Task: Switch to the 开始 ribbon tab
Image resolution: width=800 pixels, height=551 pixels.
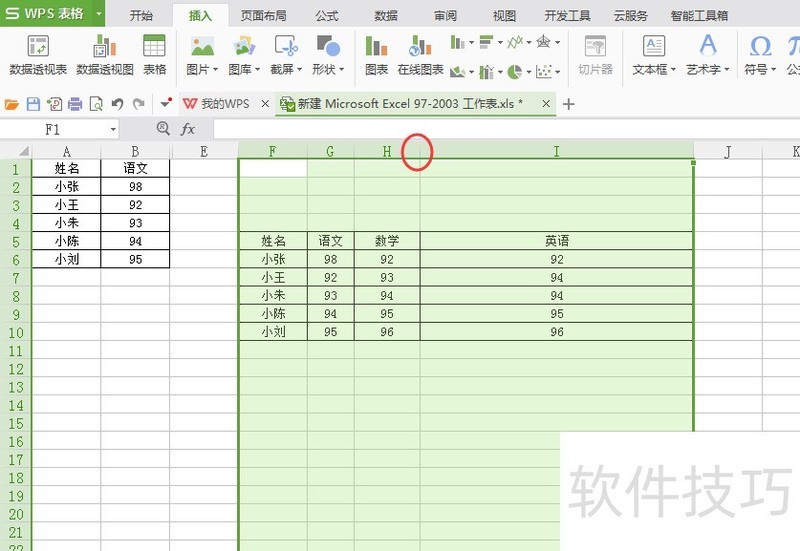Action: (x=141, y=16)
